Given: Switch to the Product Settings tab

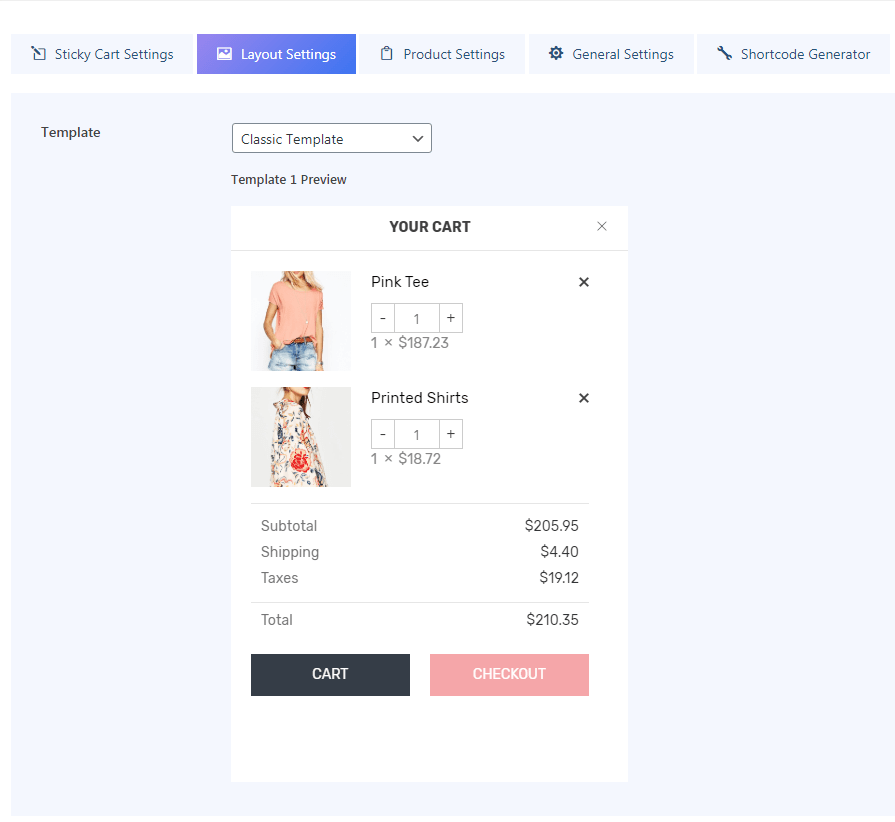Looking at the screenshot, I should coord(442,54).
